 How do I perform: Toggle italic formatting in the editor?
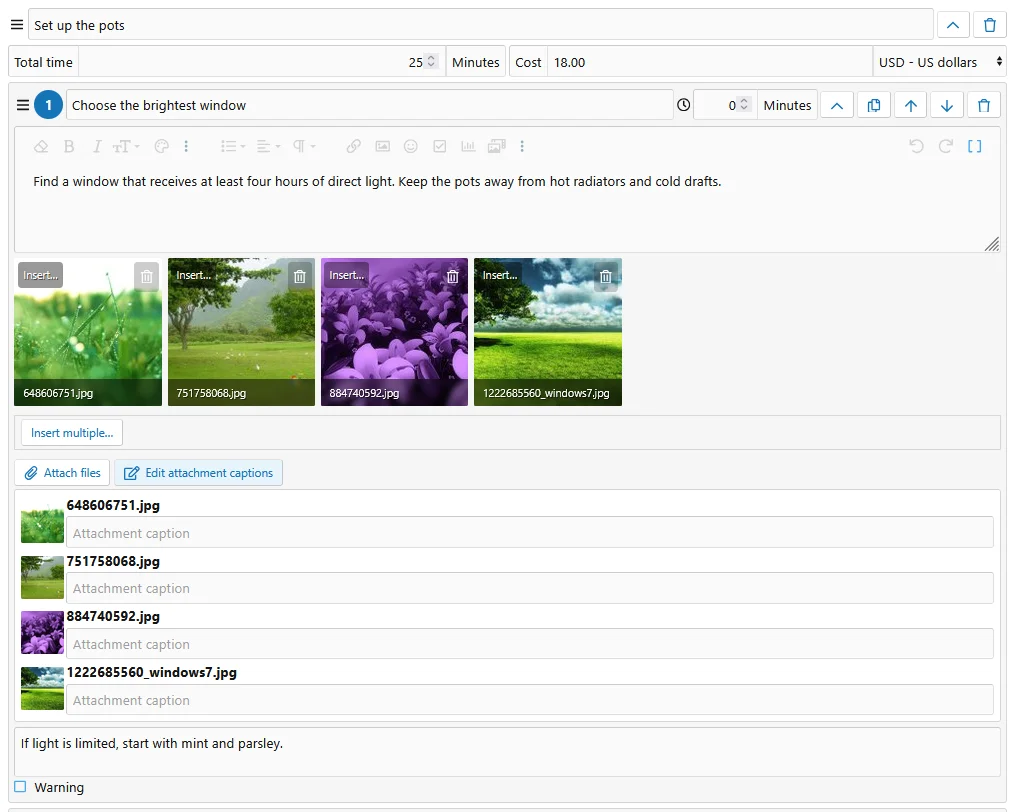[x=97, y=147]
